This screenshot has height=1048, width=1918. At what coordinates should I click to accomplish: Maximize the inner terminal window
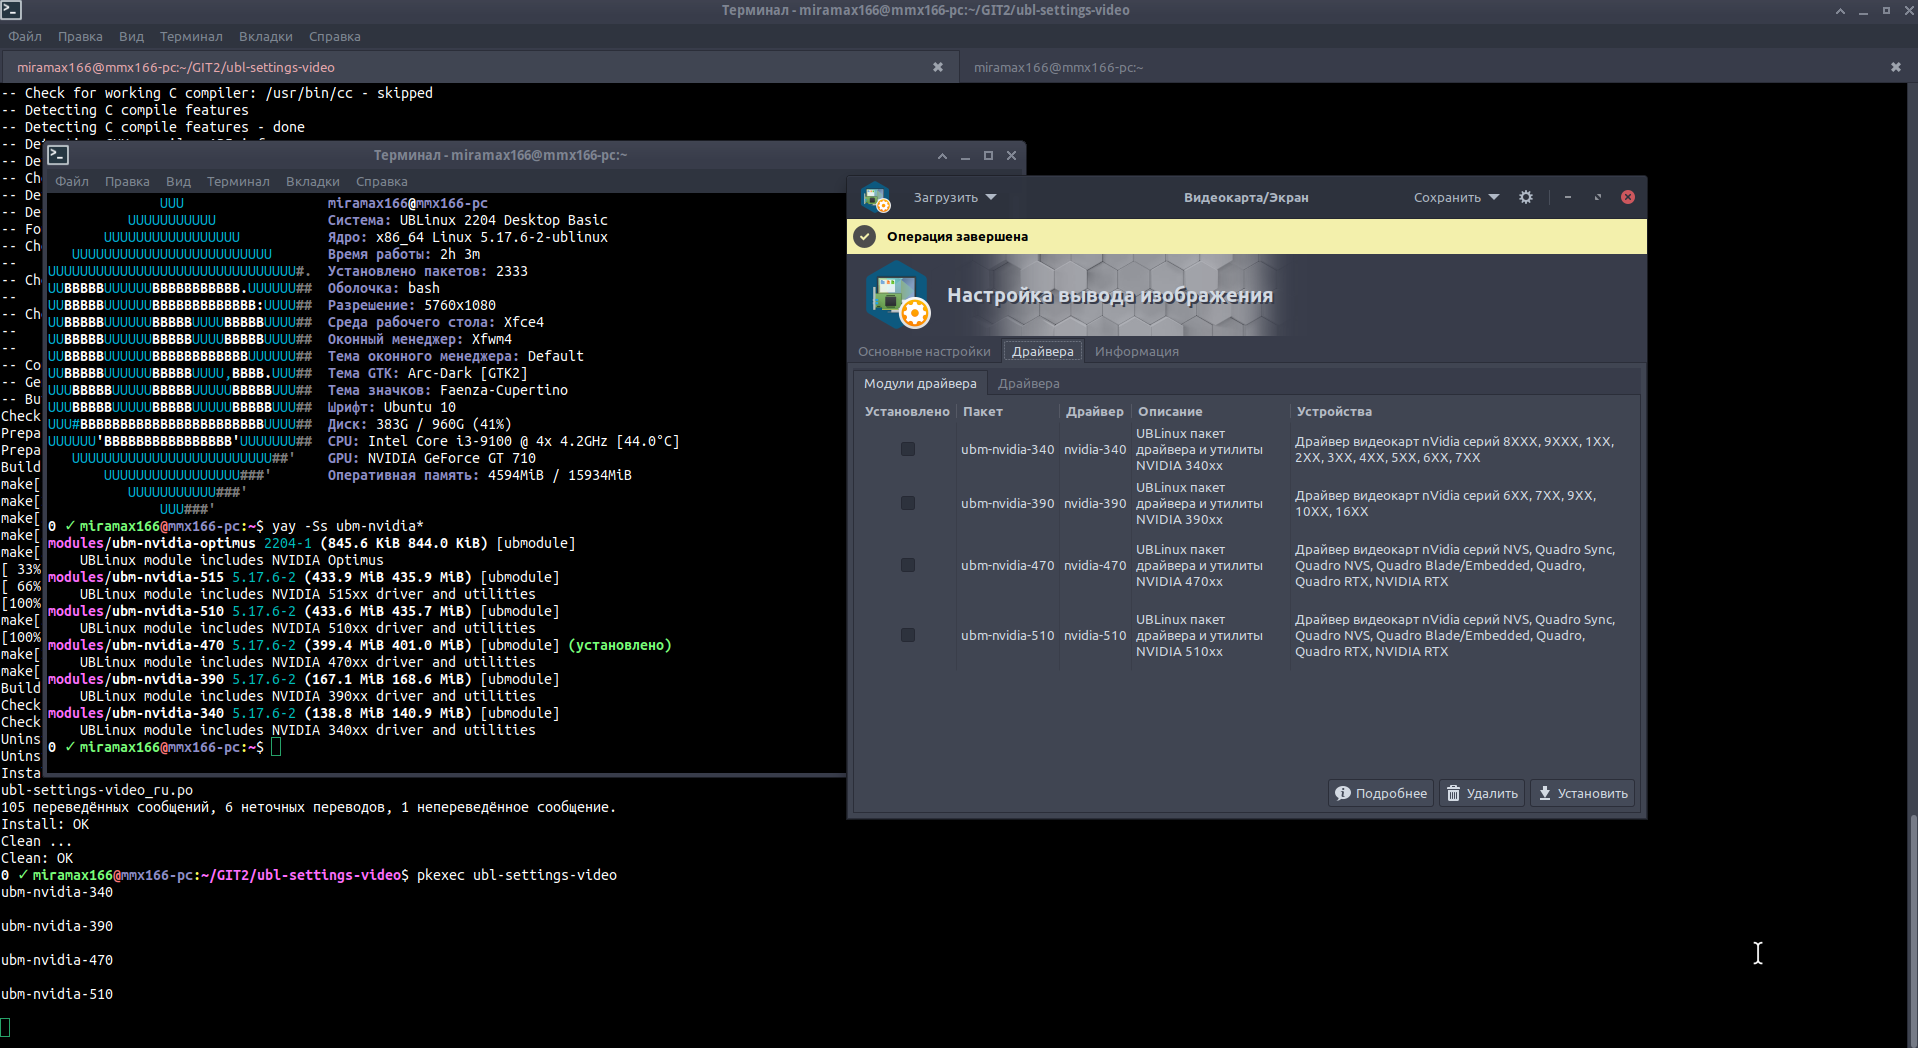tap(988, 155)
